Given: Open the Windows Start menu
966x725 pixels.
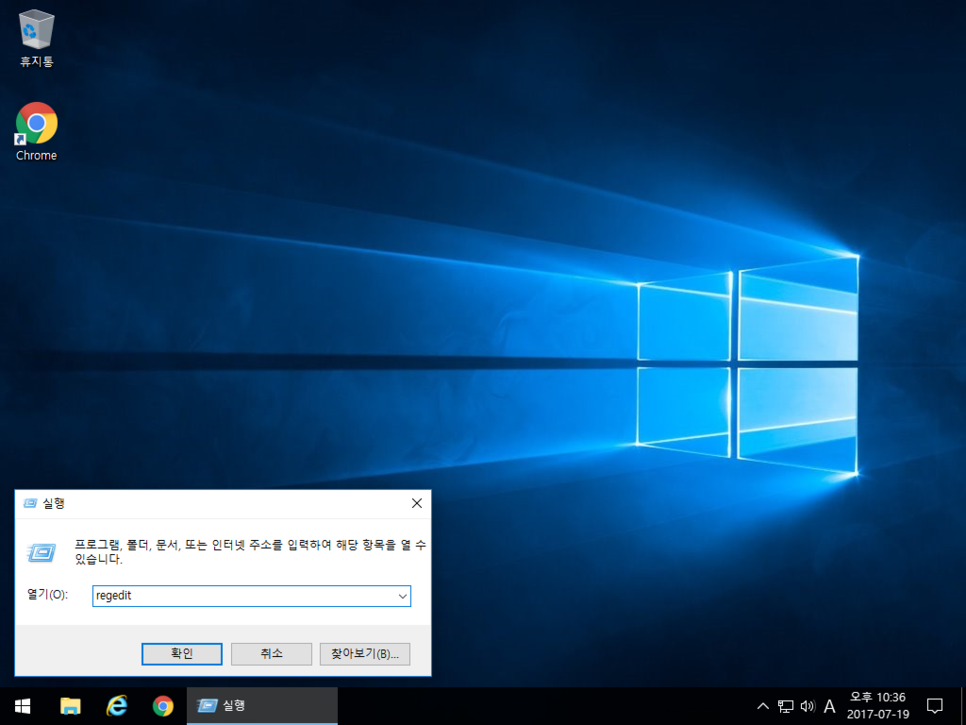Looking at the screenshot, I should tap(23, 706).
